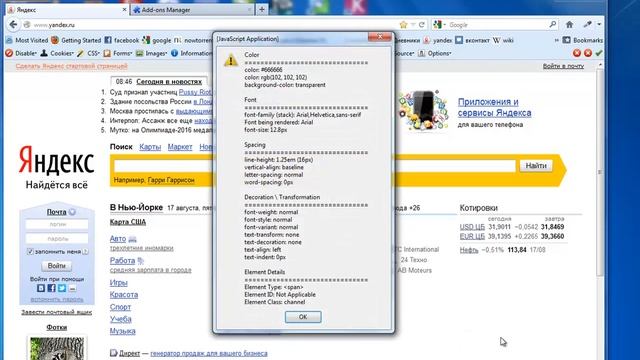Open the Bookmarks toolbar button
Screen dimensions: 640x360
[x=582, y=40]
